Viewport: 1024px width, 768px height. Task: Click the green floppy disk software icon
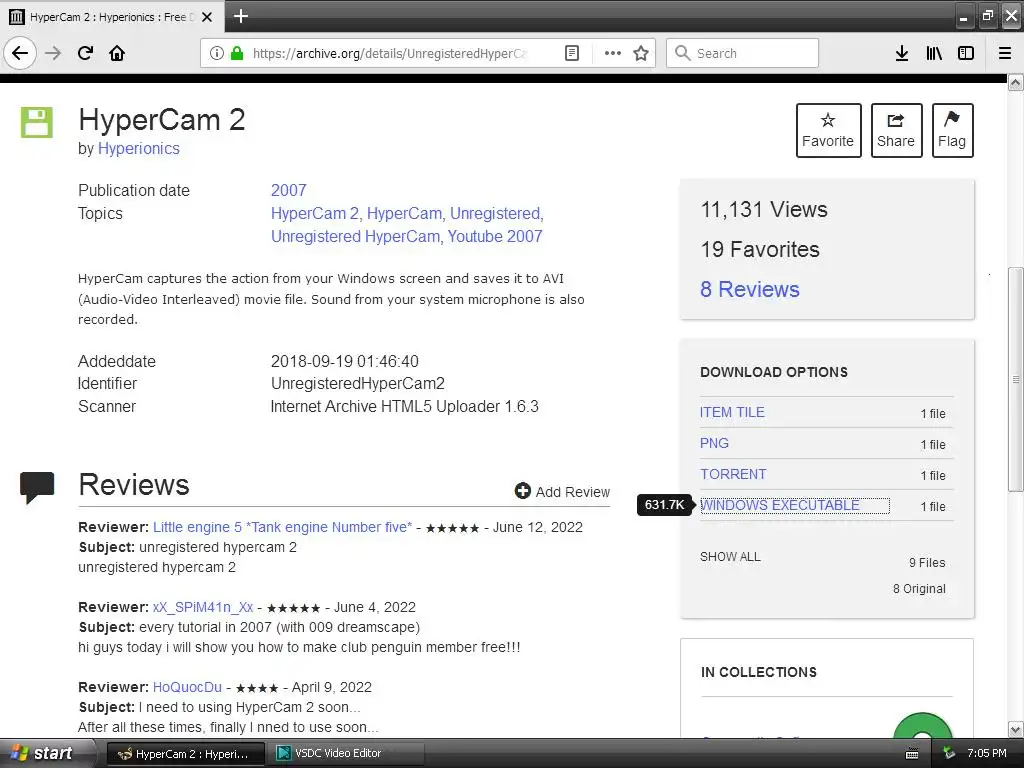click(37, 122)
